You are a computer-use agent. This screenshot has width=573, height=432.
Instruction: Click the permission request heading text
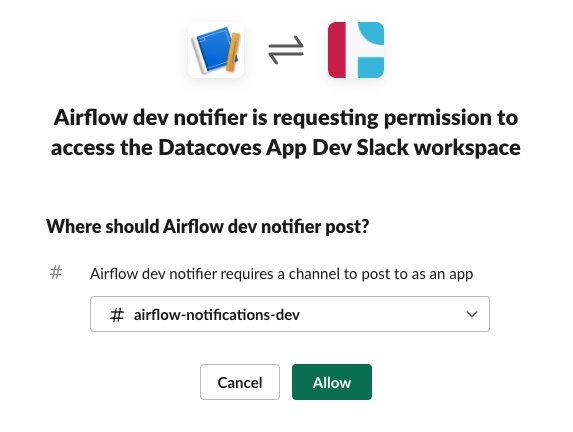pyautogui.click(x=286, y=132)
